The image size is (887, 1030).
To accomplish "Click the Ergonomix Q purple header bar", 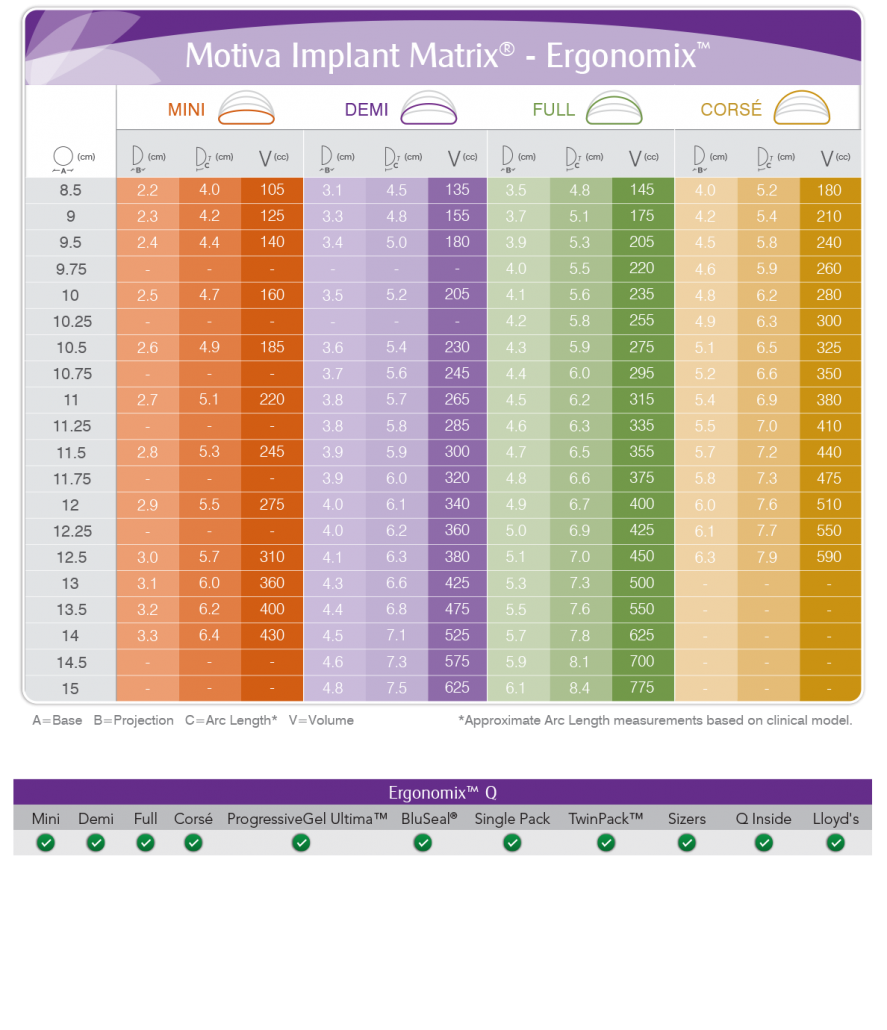I will click(x=442, y=792).
